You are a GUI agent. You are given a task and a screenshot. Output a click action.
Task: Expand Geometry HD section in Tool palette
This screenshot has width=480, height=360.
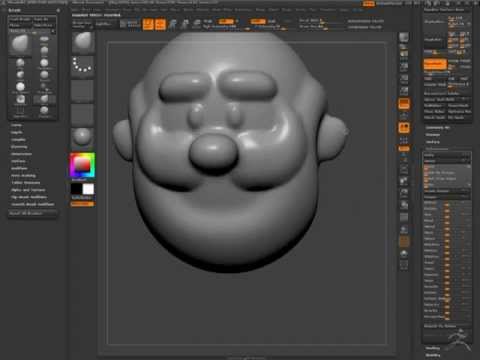click(437, 127)
